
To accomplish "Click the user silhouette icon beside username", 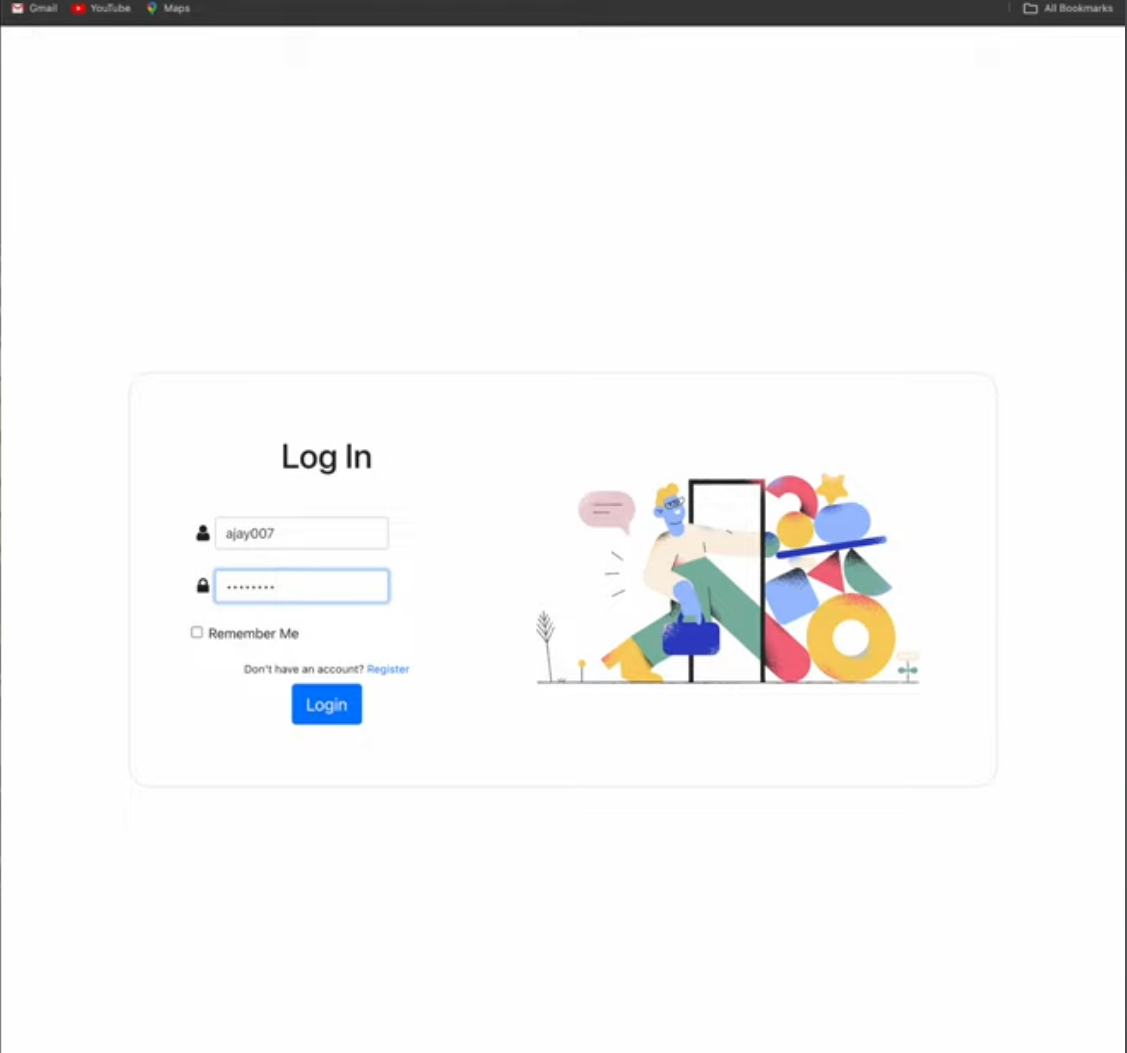I will (203, 533).
